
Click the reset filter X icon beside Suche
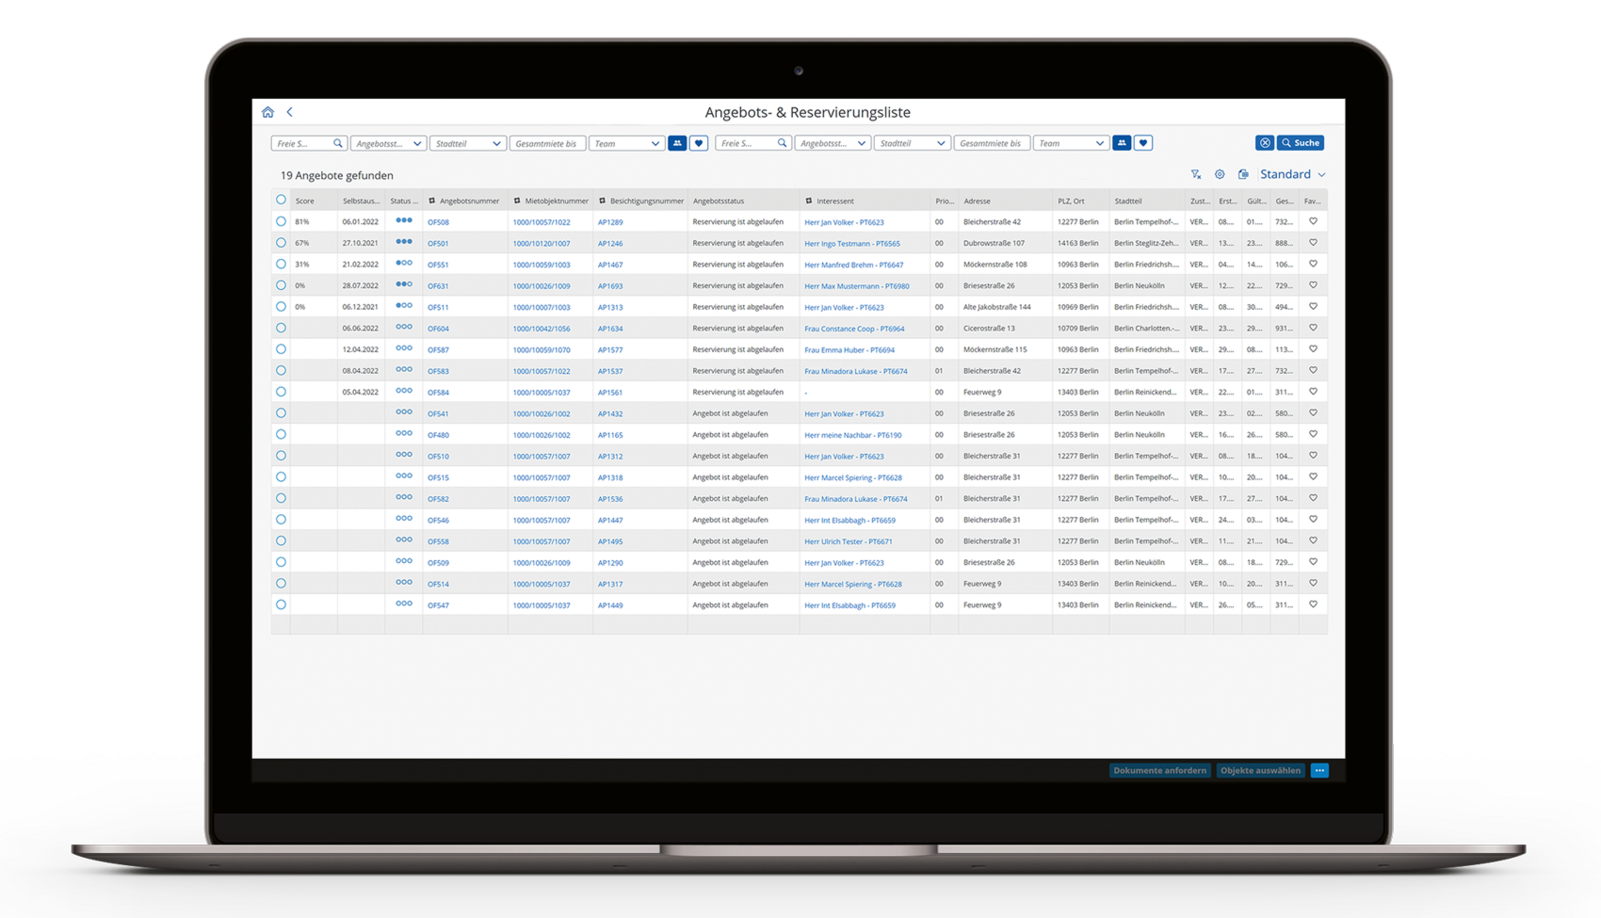(x=1264, y=143)
